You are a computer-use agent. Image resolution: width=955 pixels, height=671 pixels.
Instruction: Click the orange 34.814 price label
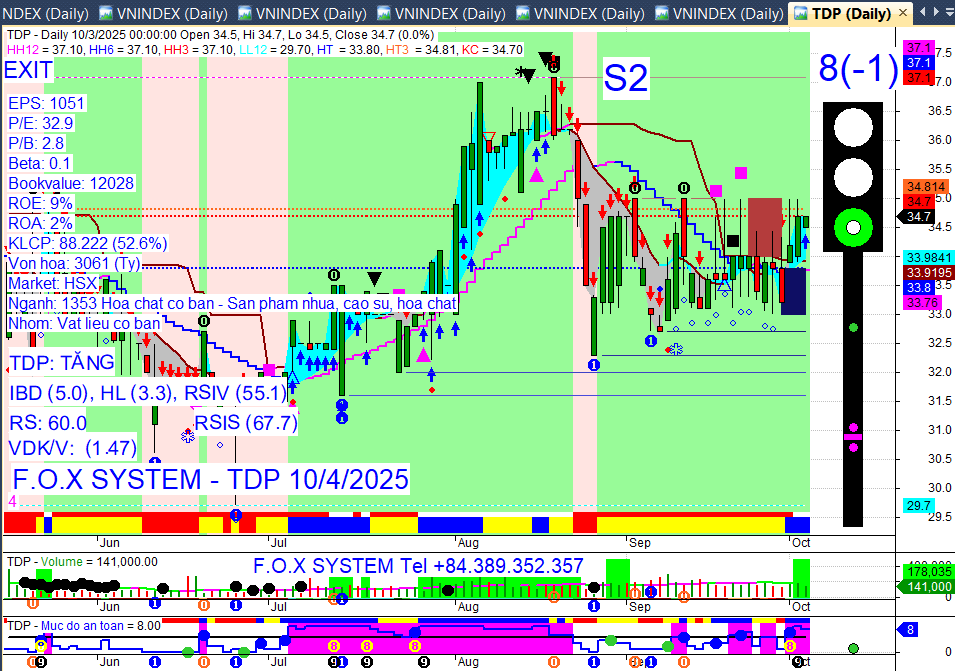[926, 187]
